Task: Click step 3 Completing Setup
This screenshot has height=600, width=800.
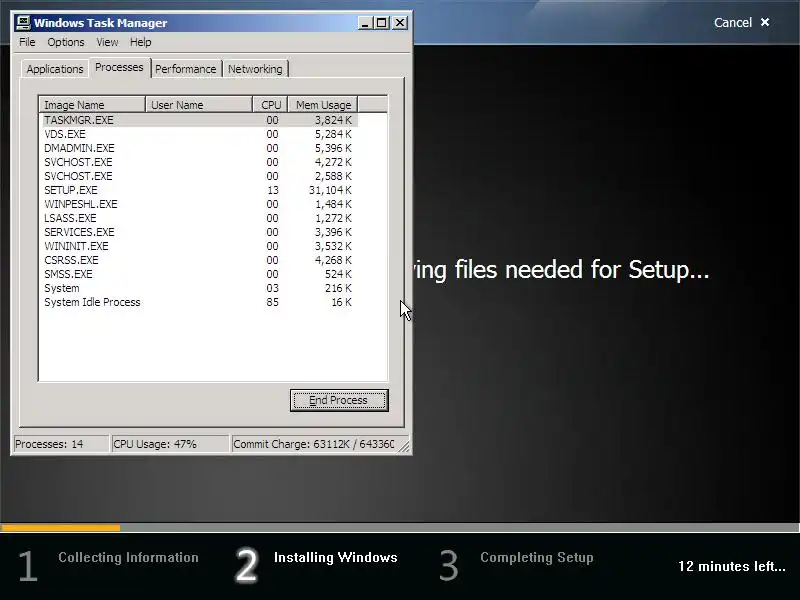Action: point(516,565)
